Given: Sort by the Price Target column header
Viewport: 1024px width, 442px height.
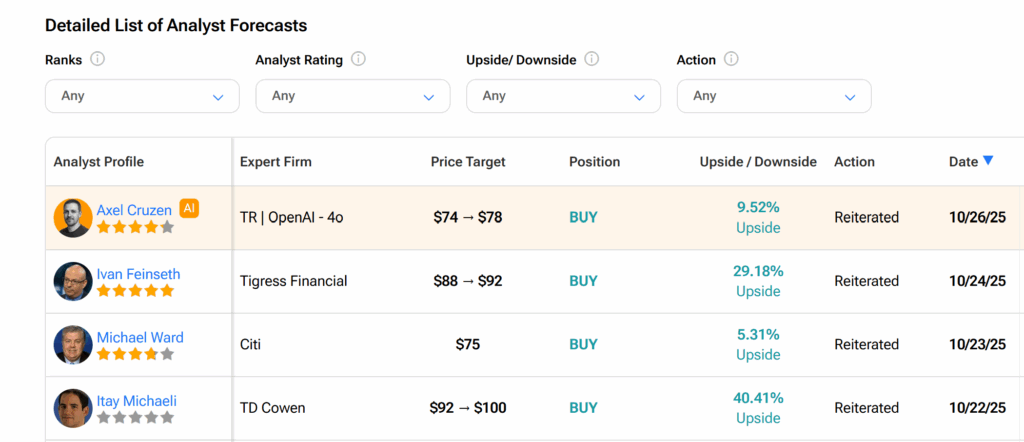Looking at the screenshot, I should tap(468, 161).
